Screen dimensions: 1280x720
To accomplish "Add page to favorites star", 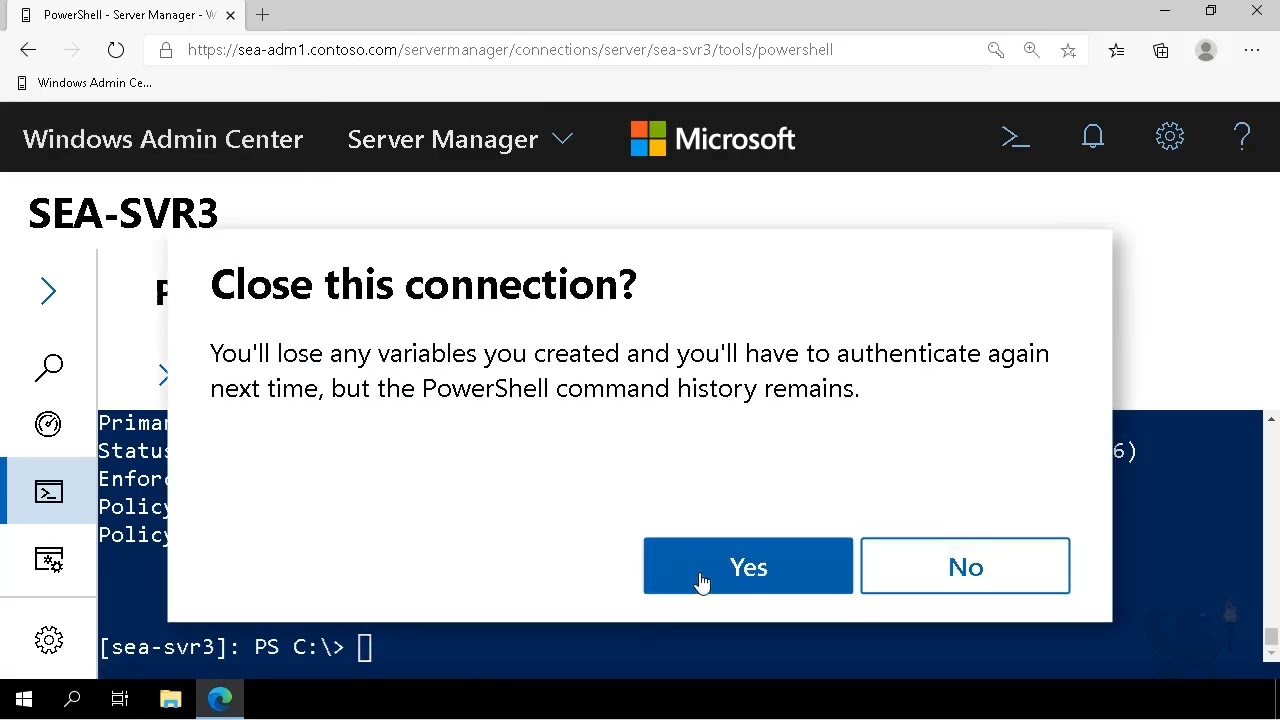I will click(1068, 50).
